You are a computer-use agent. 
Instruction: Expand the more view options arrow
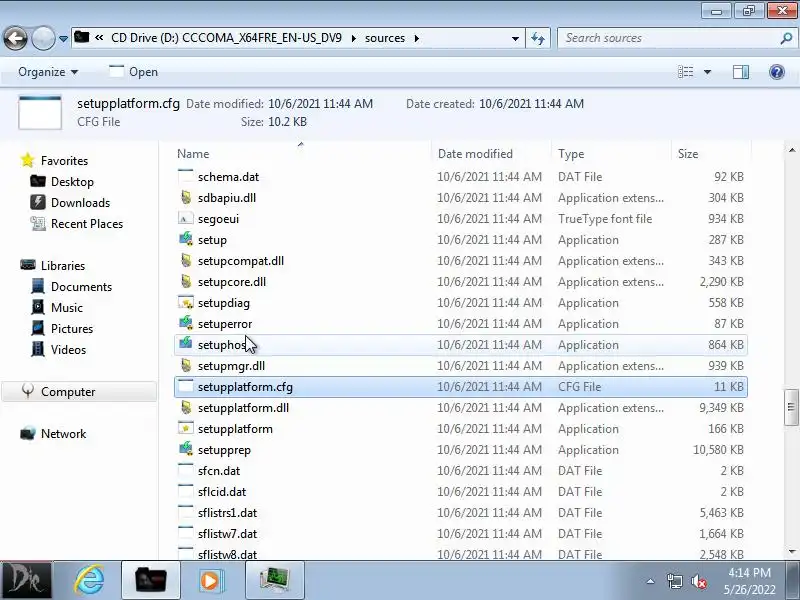(x=707, y=72)
